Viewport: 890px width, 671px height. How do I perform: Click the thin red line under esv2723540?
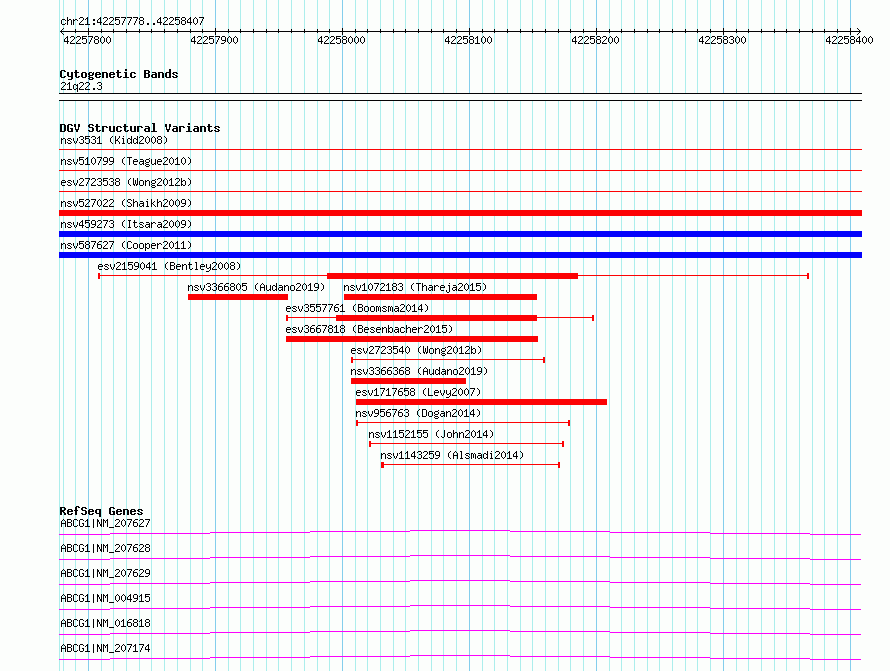448,360
